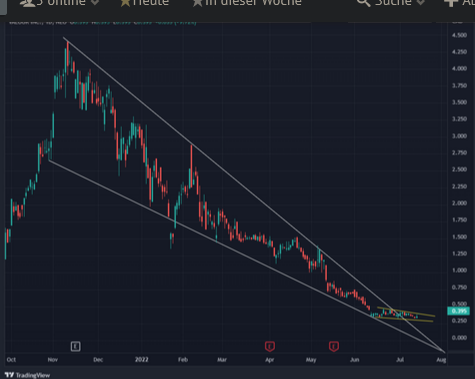Open the 'In dieser Woche' link

click(x=253, y=3)
